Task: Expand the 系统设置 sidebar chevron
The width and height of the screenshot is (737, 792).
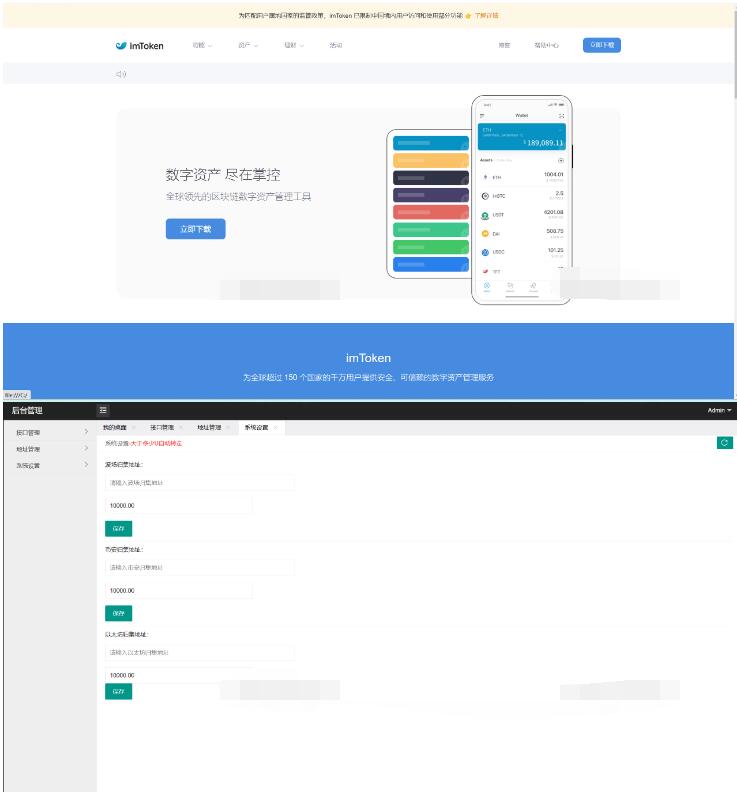Action: [x=86, y=464]
